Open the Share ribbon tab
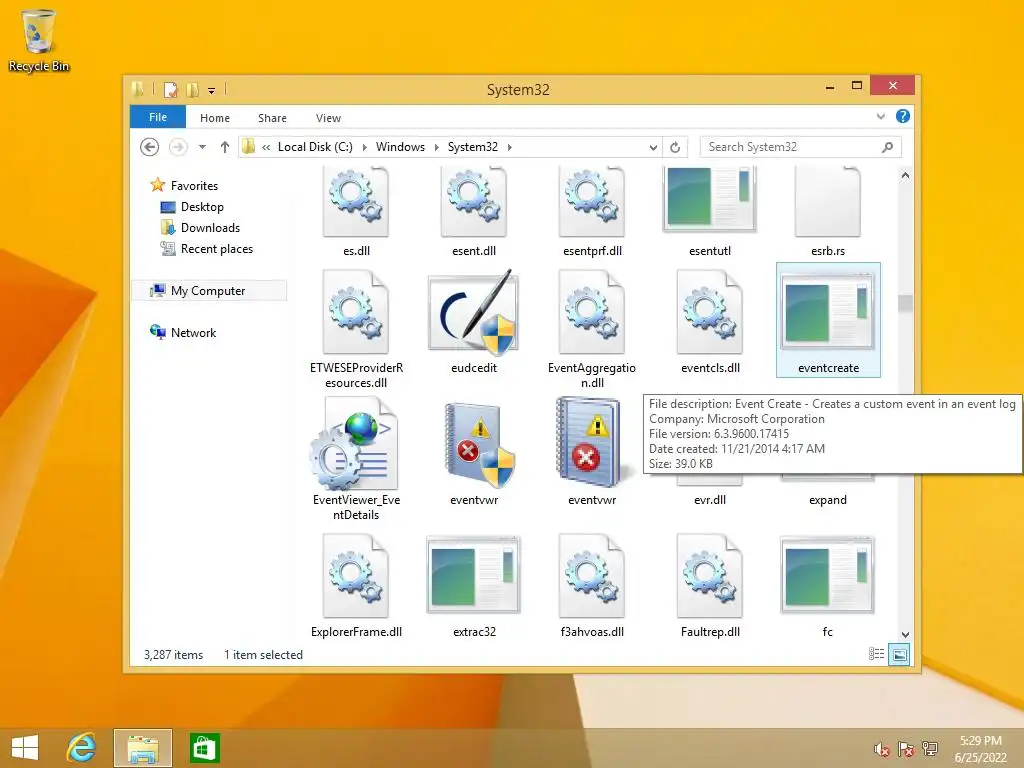Image resolution: width=1024 pixels, height=768 pixels. click(272, 118)
